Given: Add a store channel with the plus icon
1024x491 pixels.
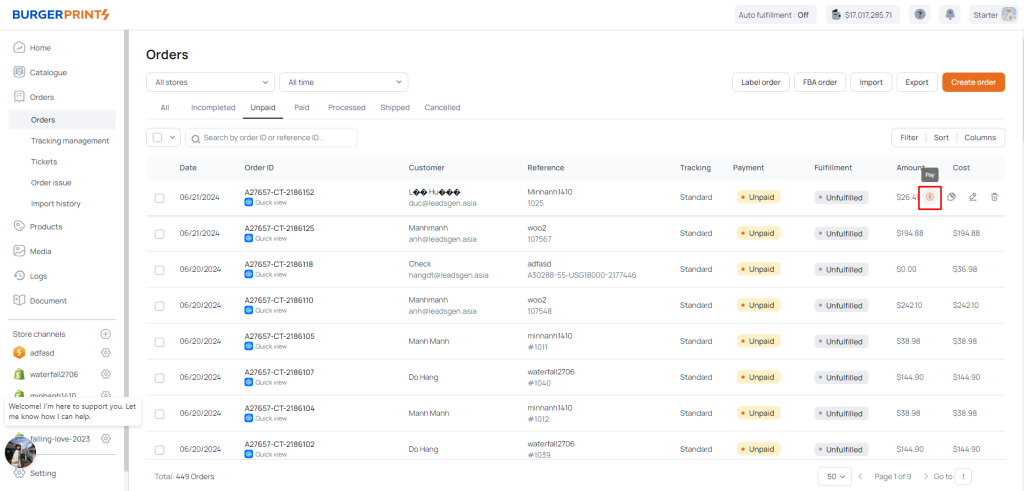Looking at the screenshot, I should pyautogui.click(x=106, y=334).
